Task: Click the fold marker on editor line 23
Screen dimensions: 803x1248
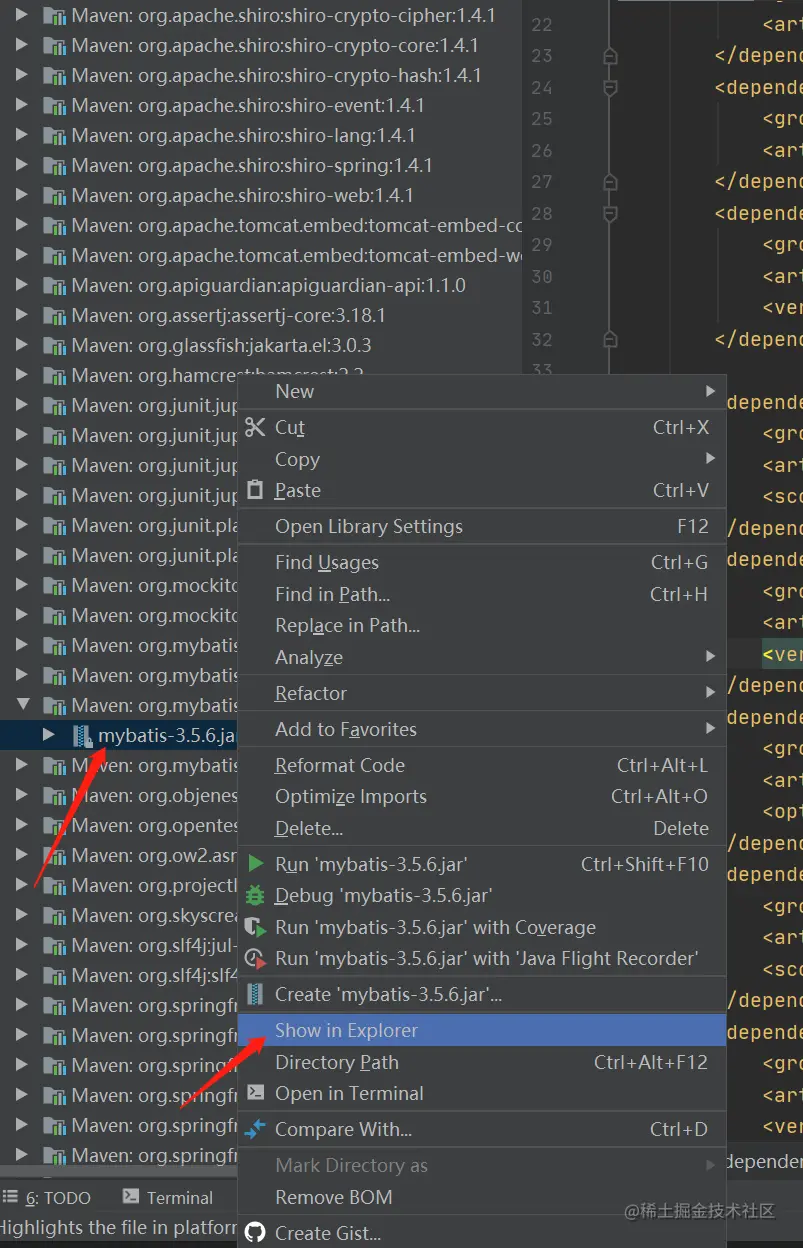Action: 610,56
